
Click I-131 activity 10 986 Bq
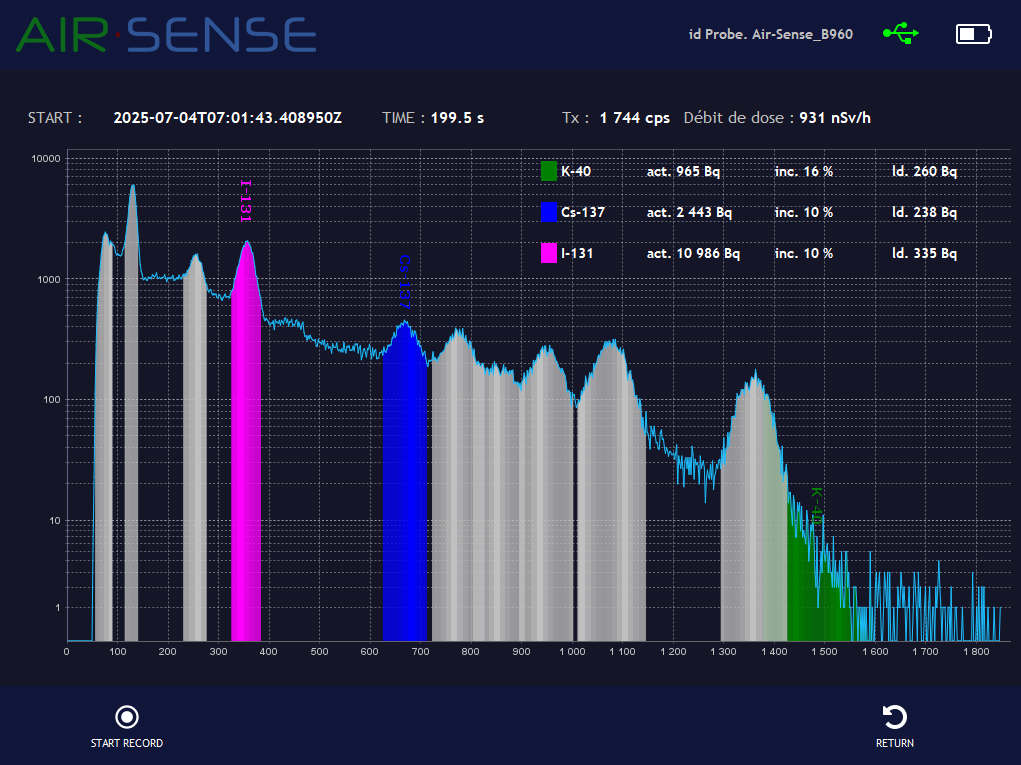click(693, 253)
